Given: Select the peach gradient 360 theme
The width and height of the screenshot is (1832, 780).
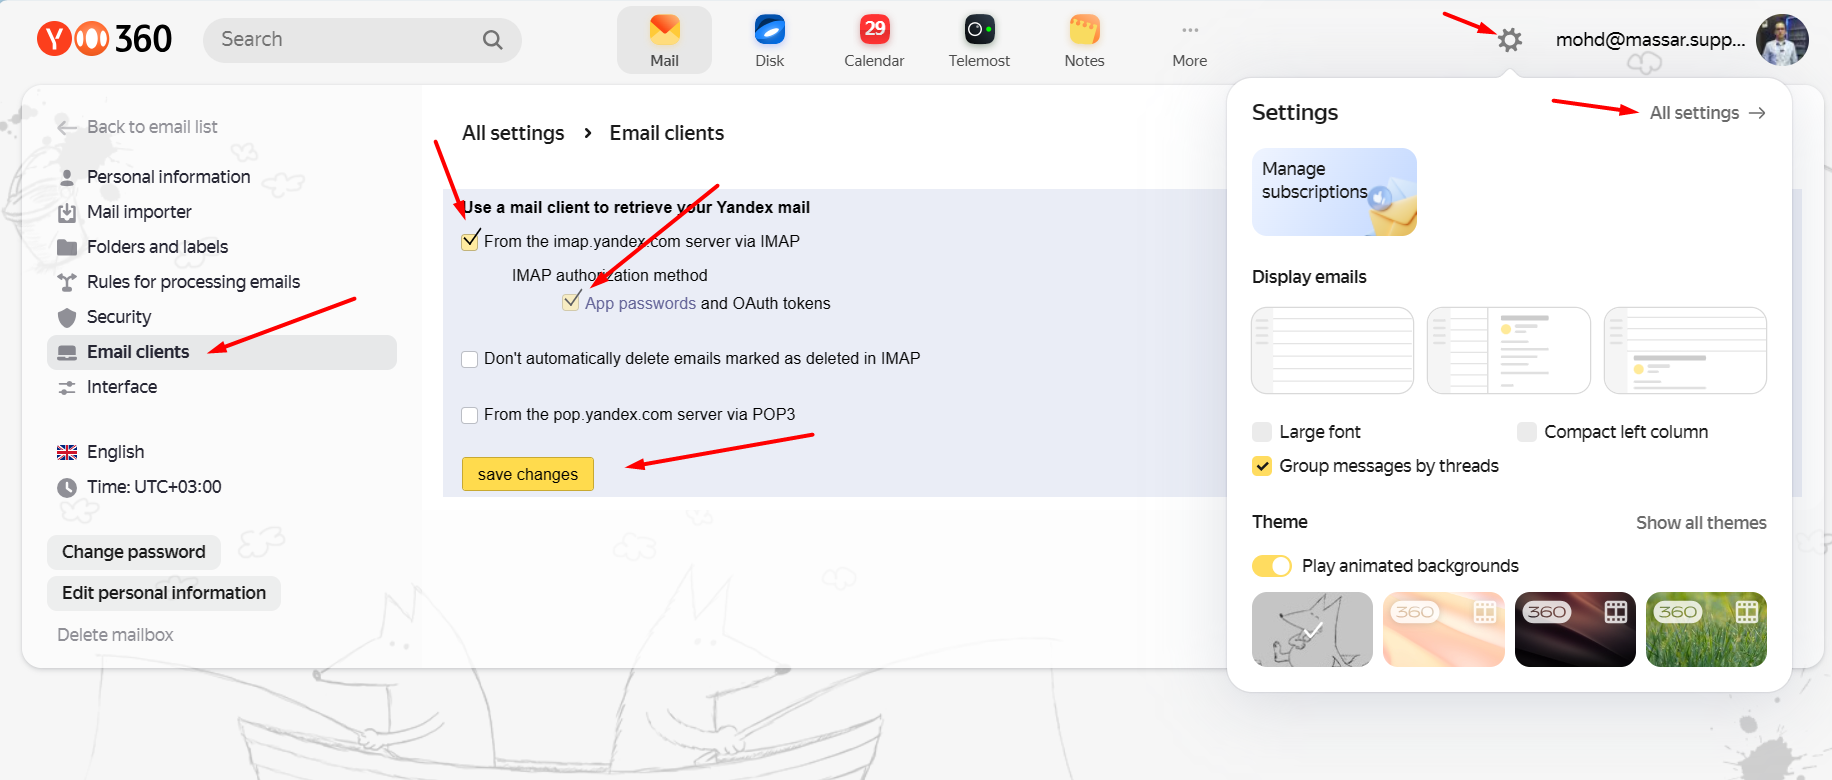Looking at the screenshot, I should point(1444,629).
